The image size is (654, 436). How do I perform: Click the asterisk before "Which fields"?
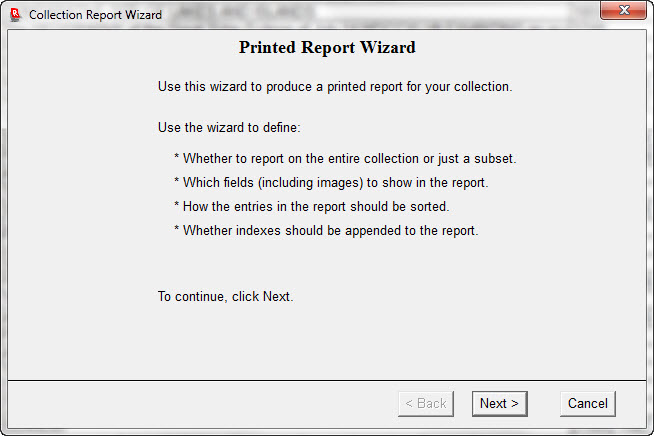tap(177, 183)
